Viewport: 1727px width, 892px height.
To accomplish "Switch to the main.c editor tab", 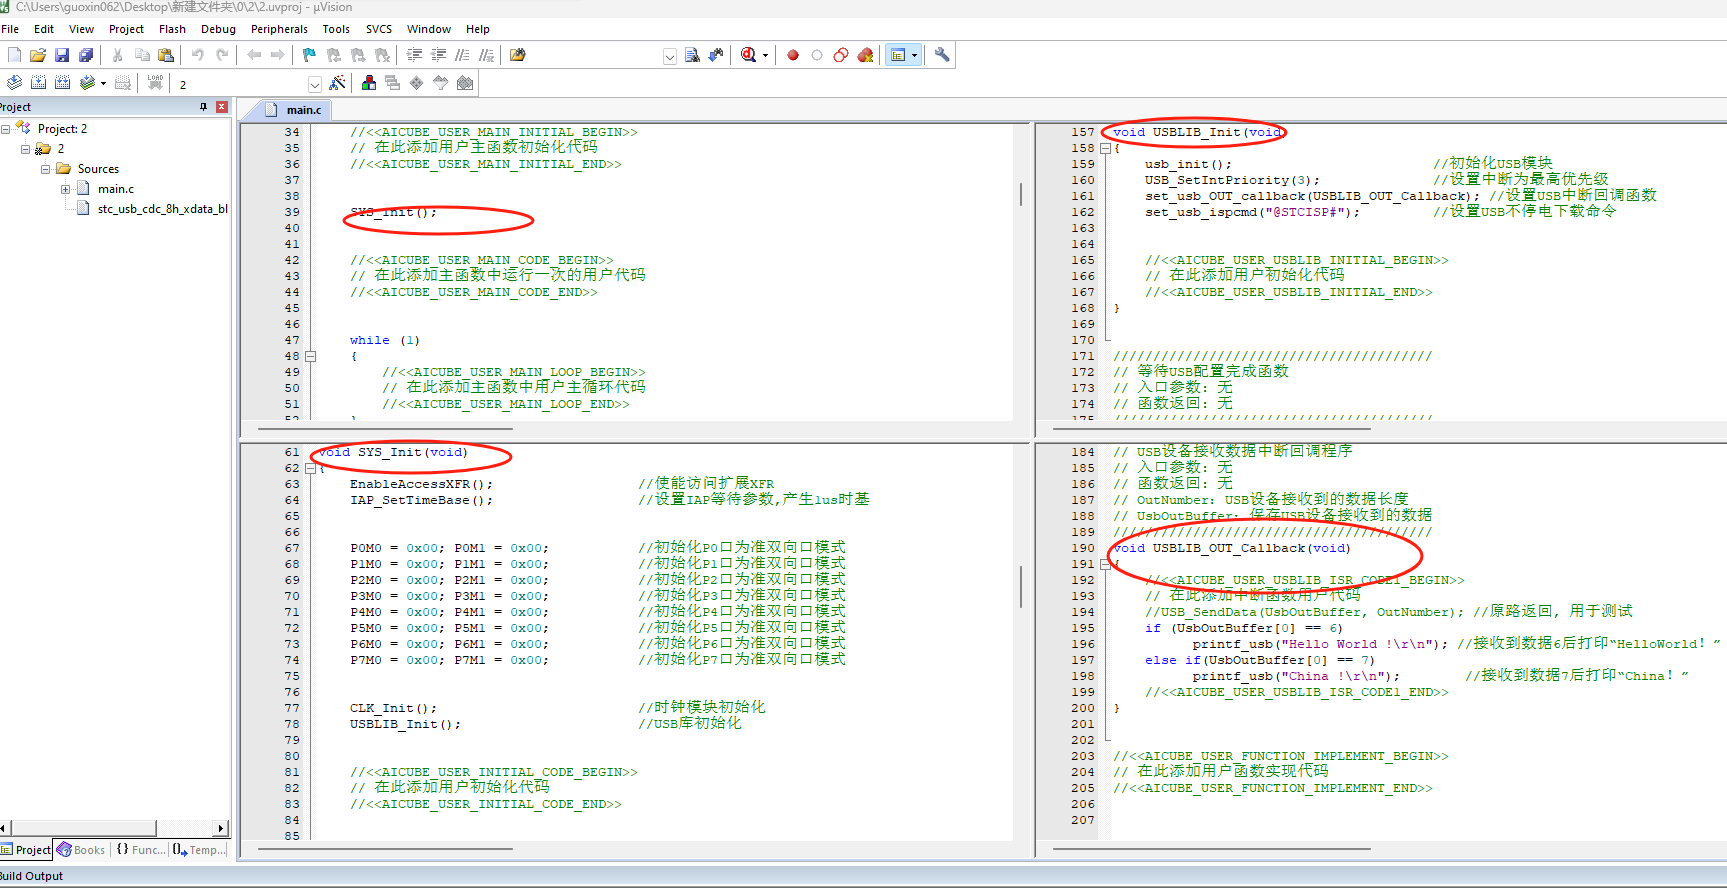I will 295,110.
